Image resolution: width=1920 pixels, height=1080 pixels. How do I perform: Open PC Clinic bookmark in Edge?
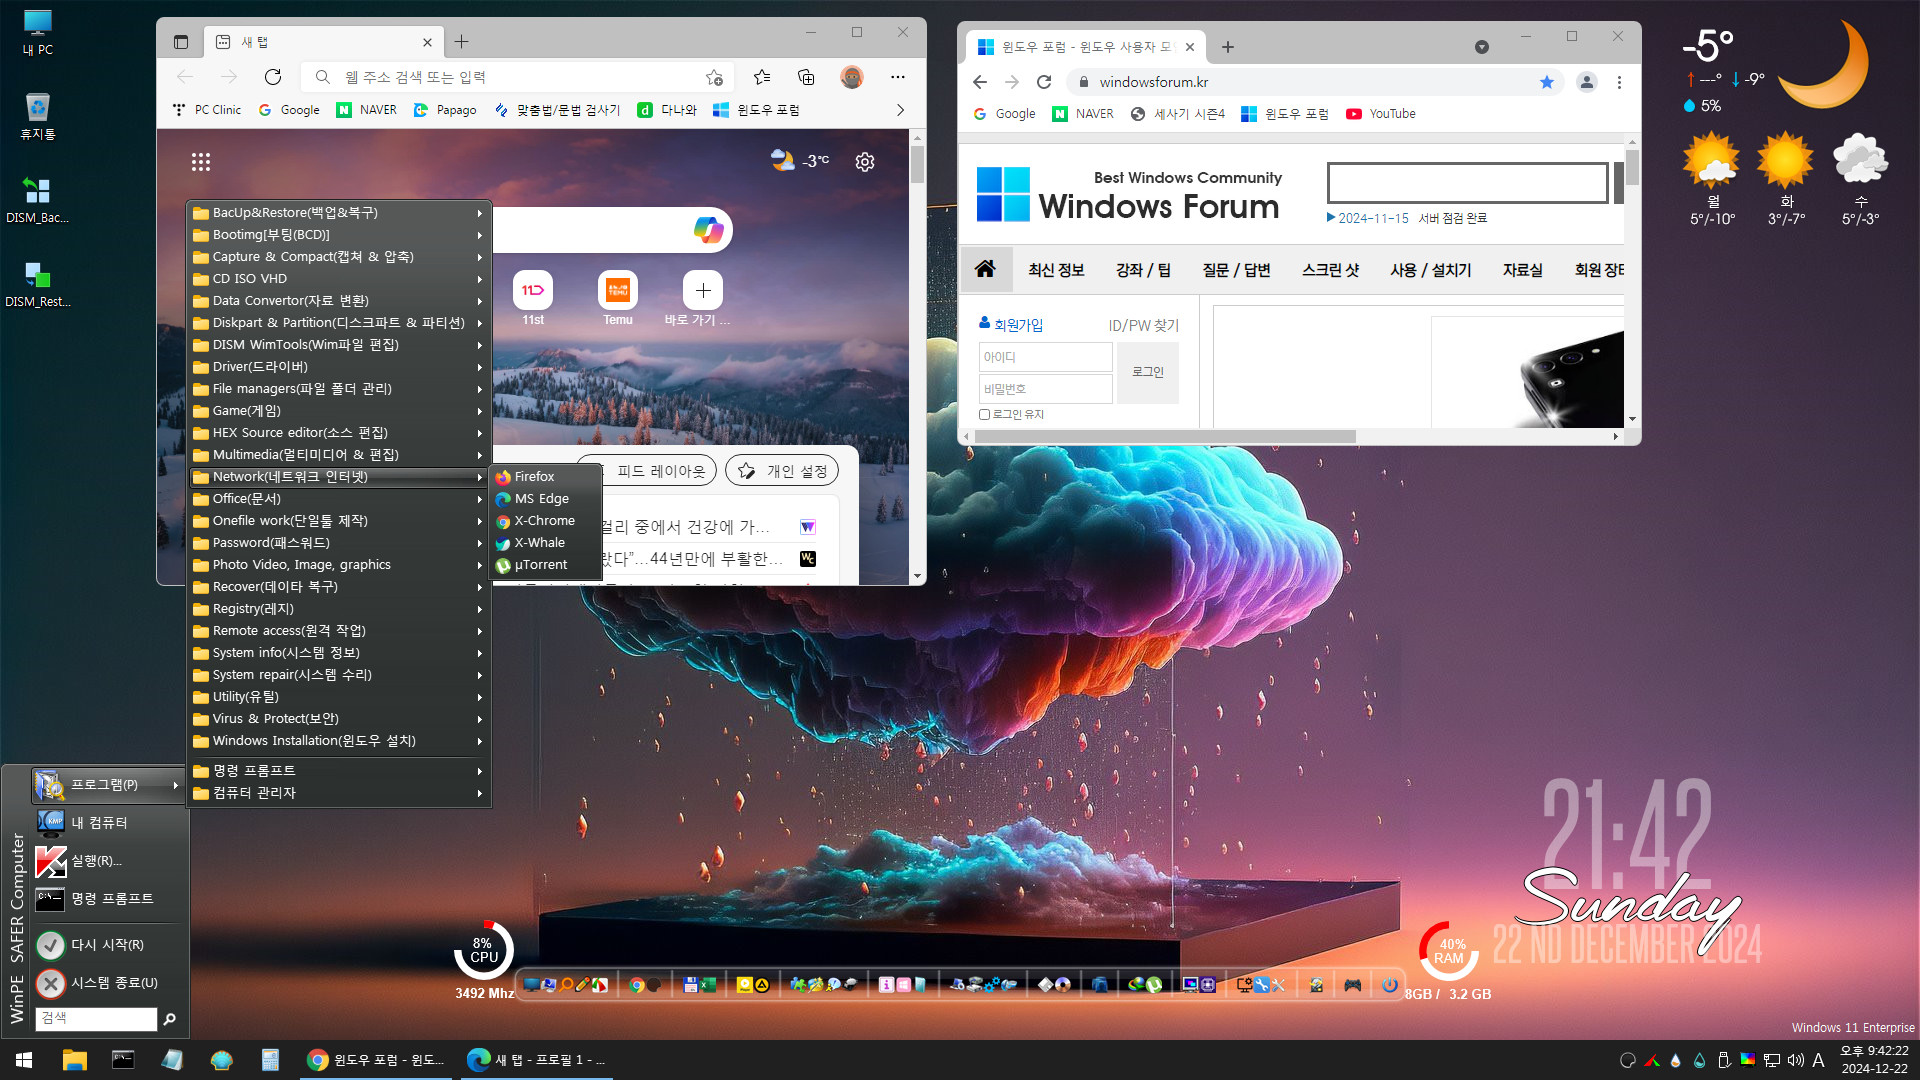coord(207,110)
